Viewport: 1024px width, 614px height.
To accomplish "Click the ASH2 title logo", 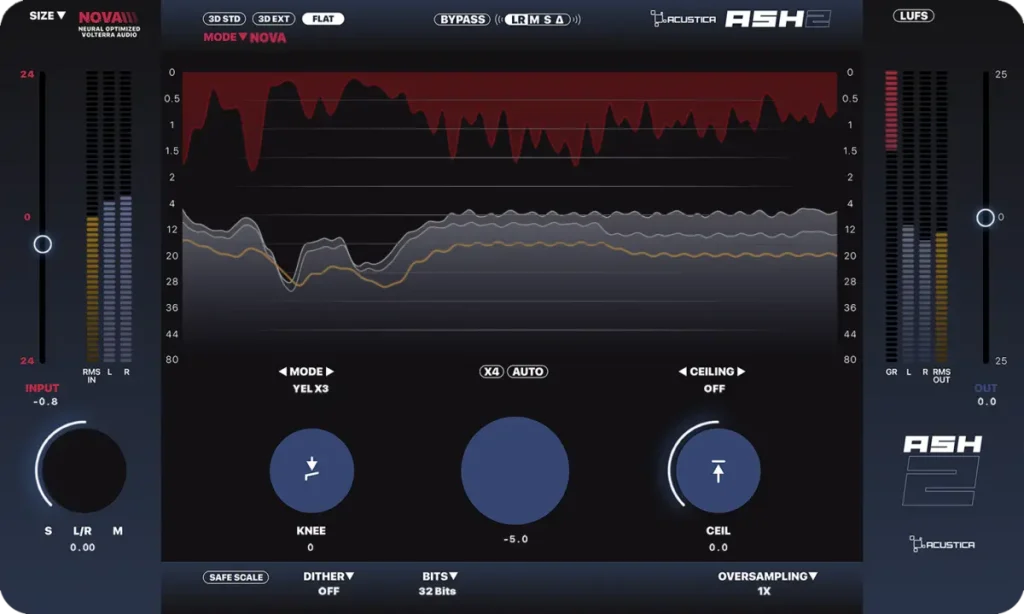I will (777, 19).
